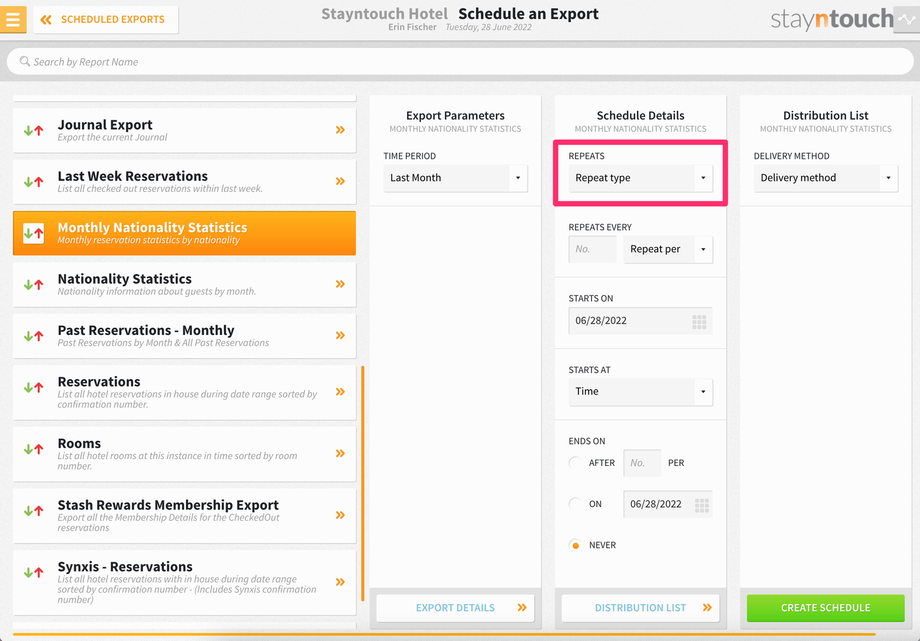Click the Export Details button
Image resolution: width=920 pixels, height=641 pixels.
(455, 608)
